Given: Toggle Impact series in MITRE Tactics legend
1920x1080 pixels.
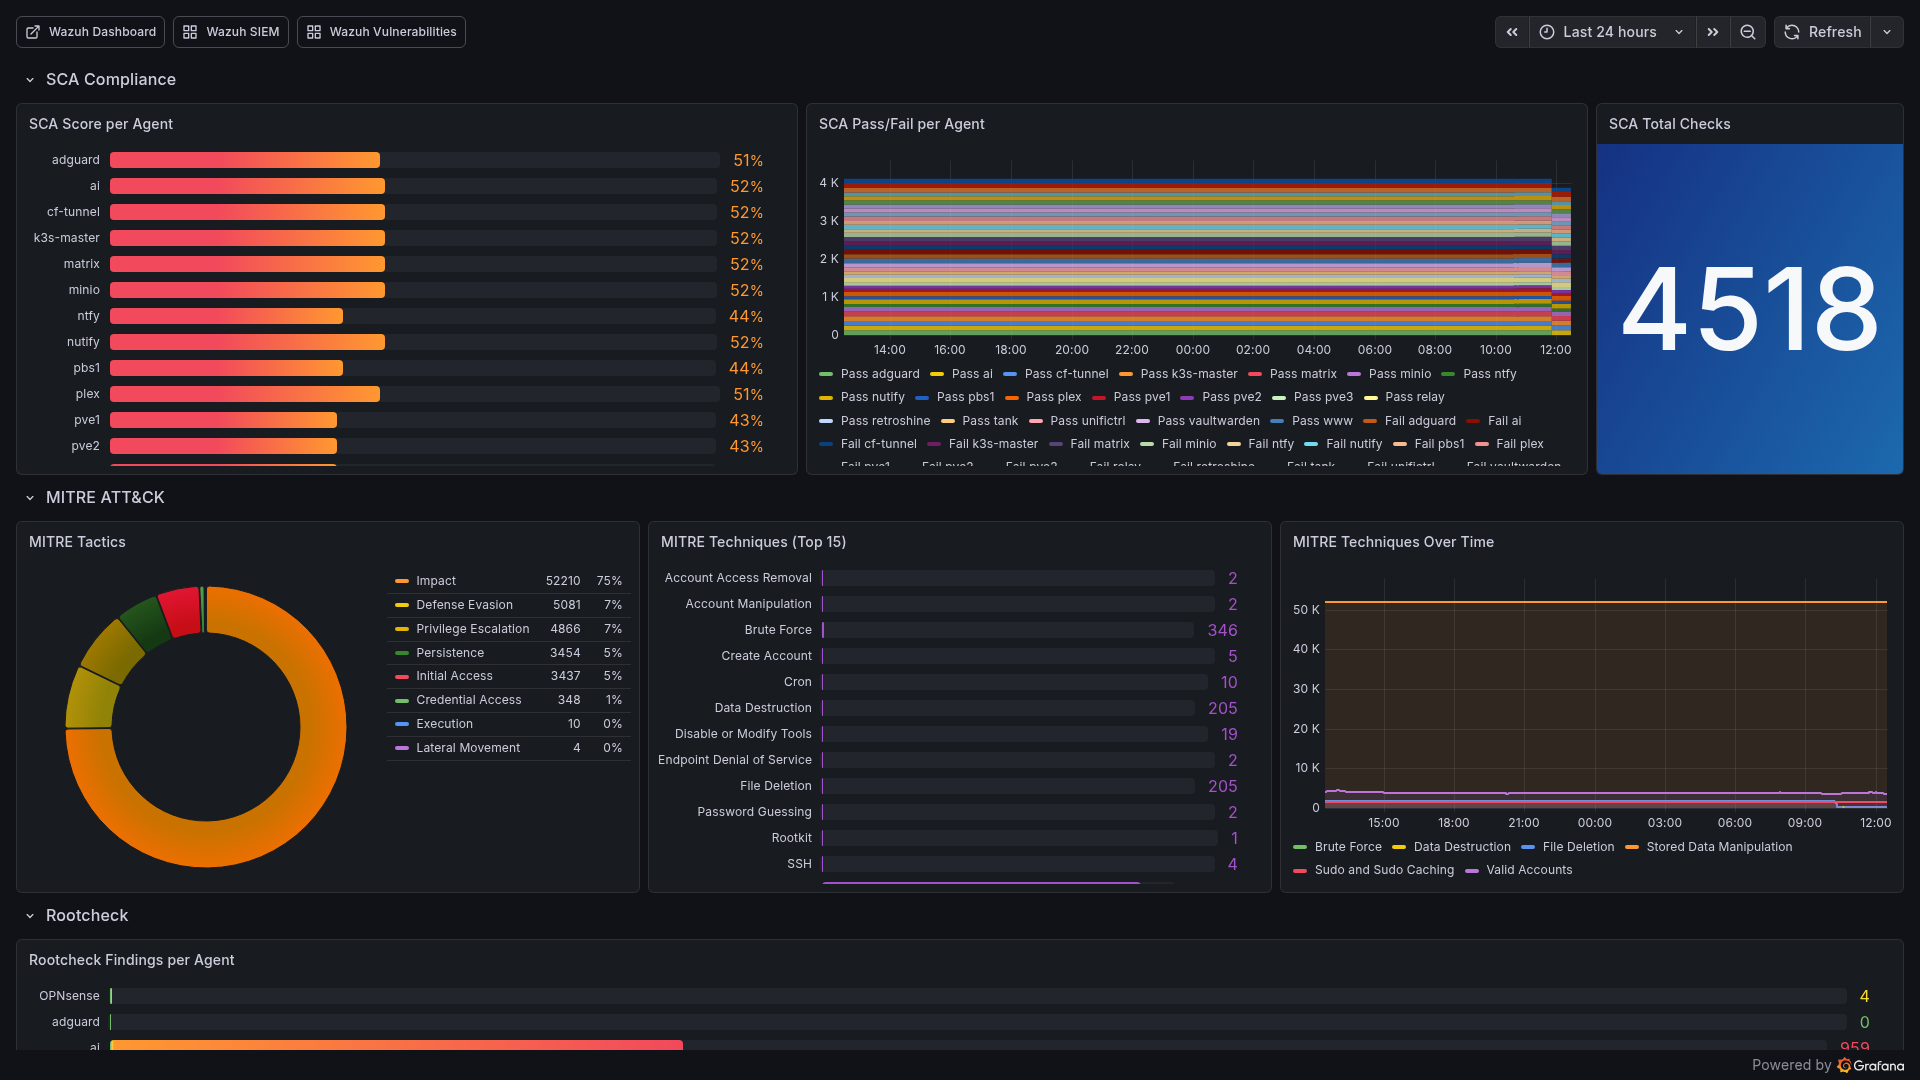Looking at the screenshot, I should pos(435,581).
